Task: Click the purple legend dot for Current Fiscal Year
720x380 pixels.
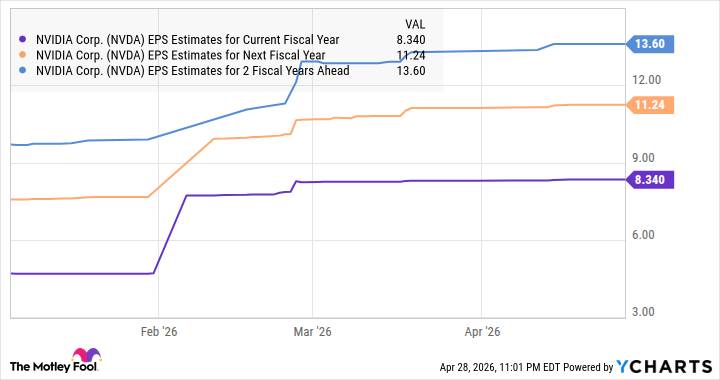Action: coord(22,40)
